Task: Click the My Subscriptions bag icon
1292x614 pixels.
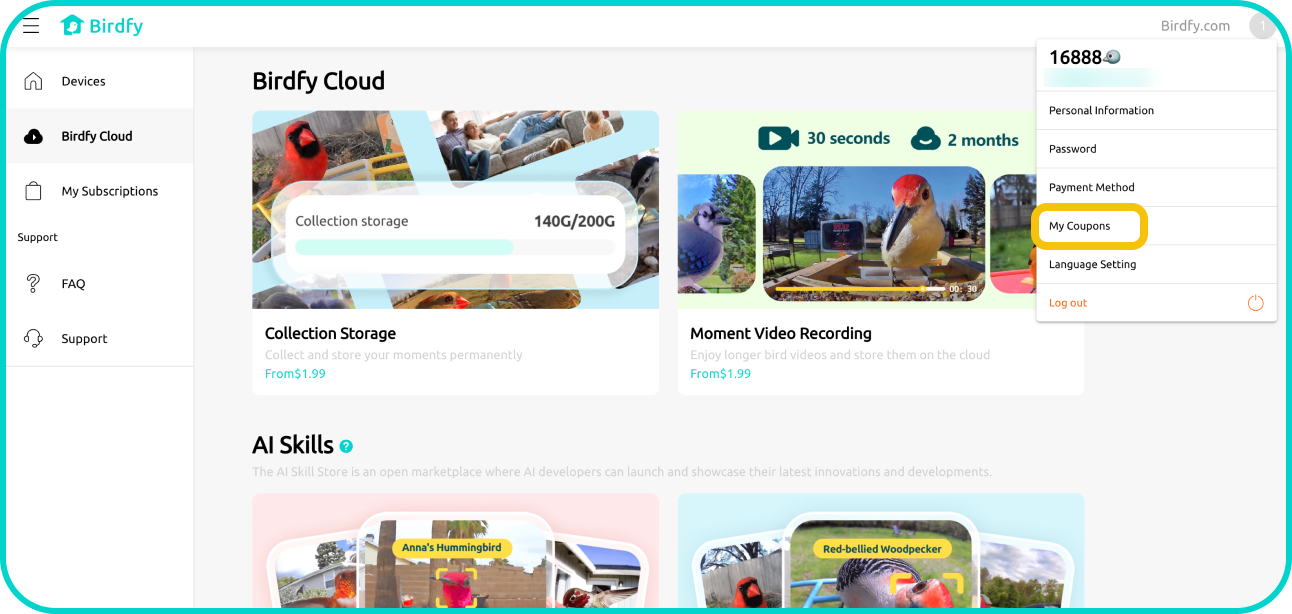Action: coord(34,191)
